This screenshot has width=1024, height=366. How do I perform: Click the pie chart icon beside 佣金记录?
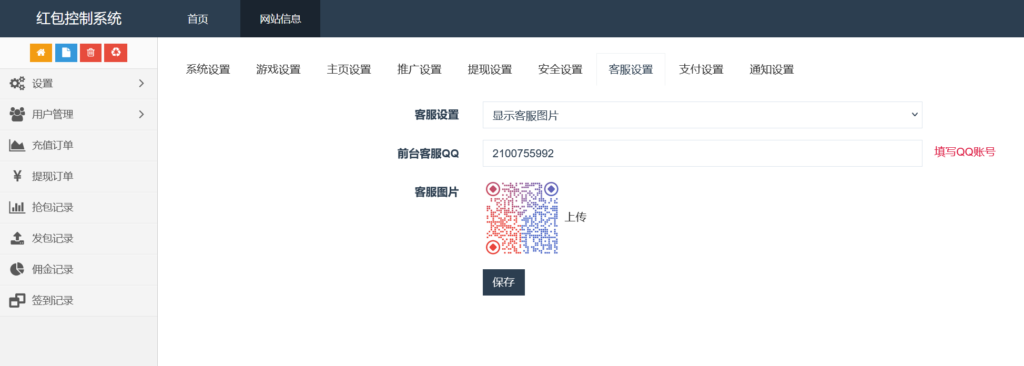(x=17, y=269)
